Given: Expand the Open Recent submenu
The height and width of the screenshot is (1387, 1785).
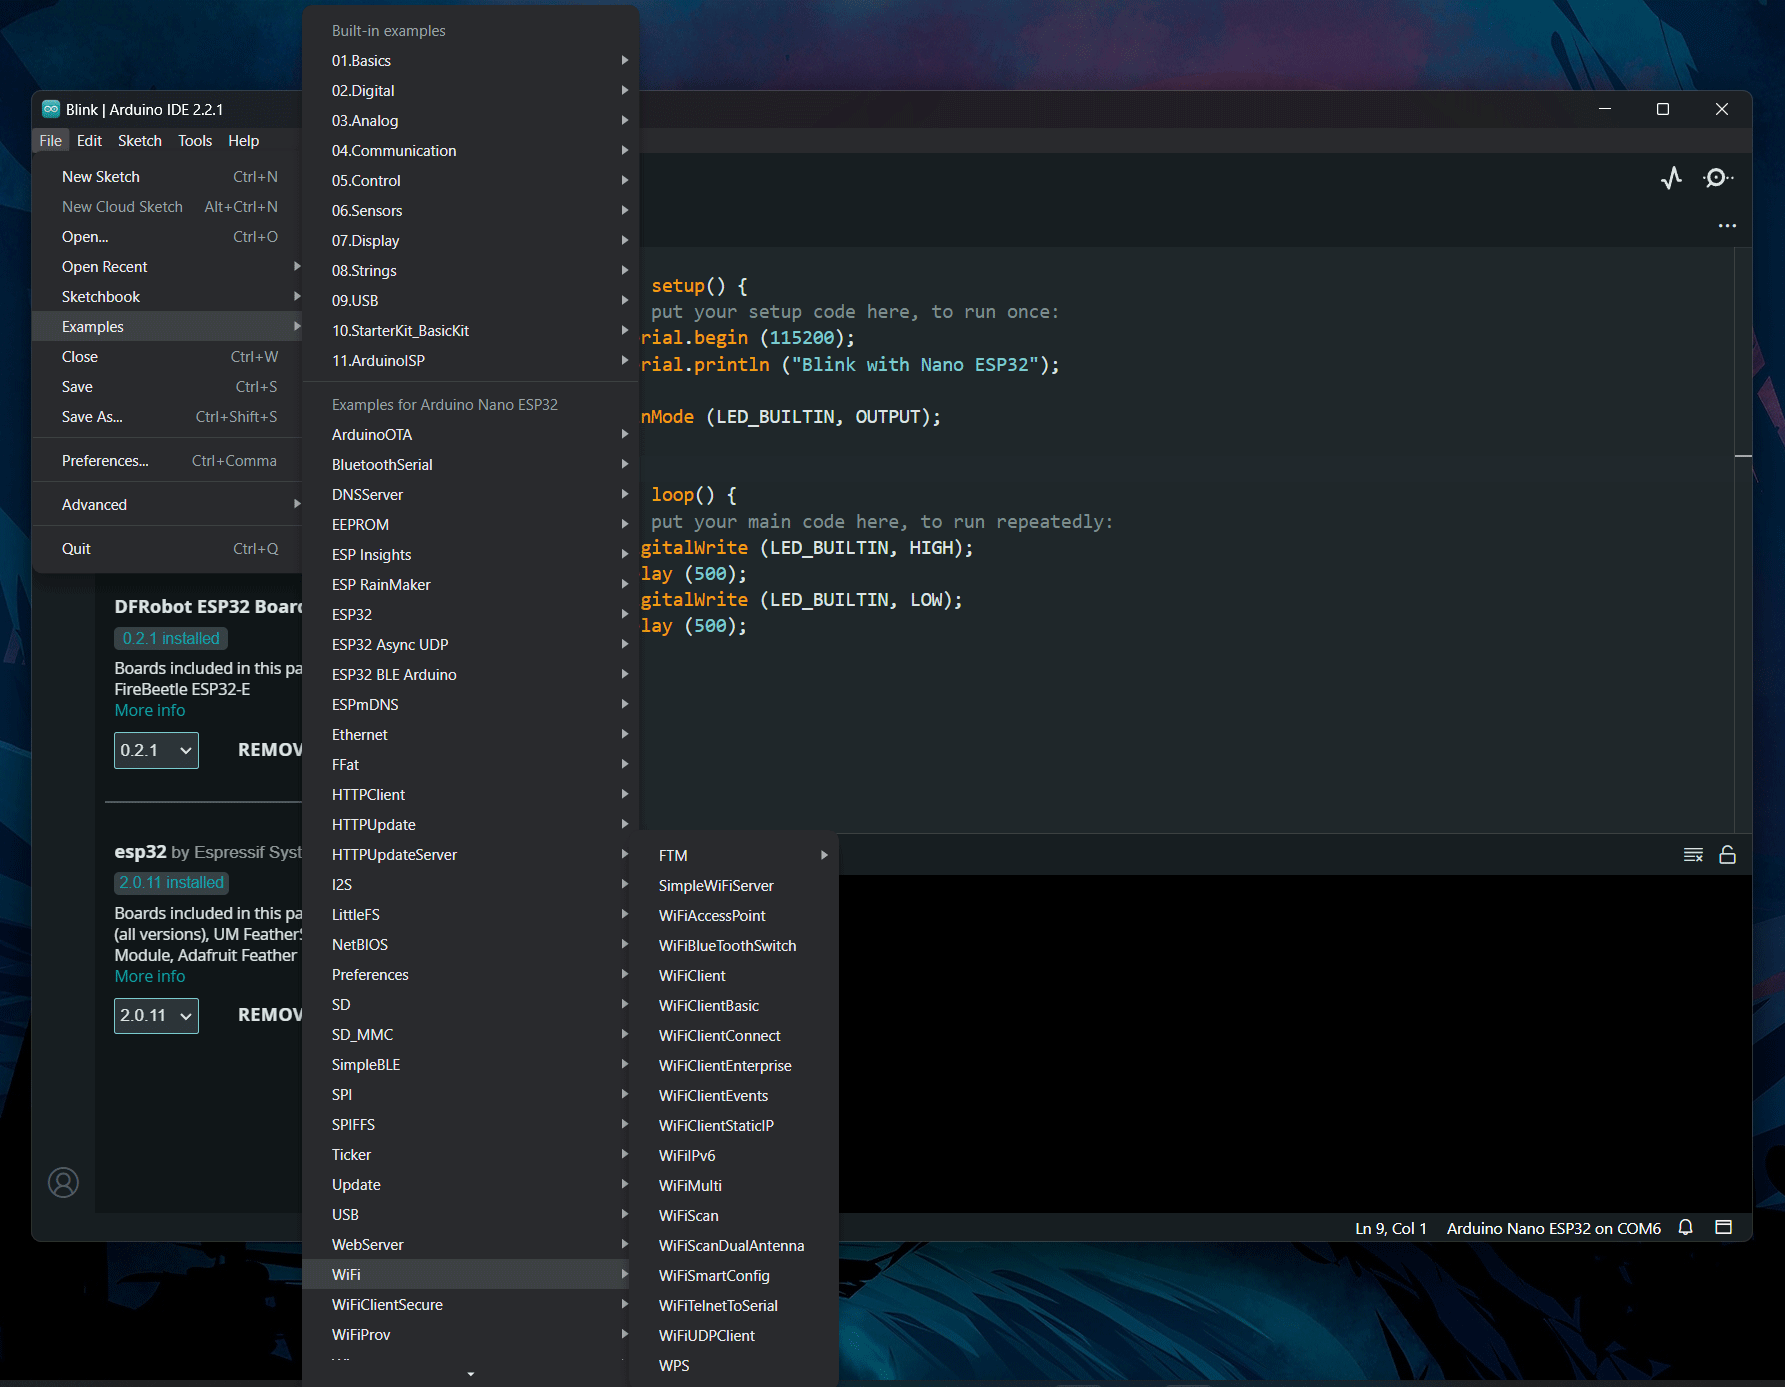Looking at the screenshot, I should coord(168,267).
